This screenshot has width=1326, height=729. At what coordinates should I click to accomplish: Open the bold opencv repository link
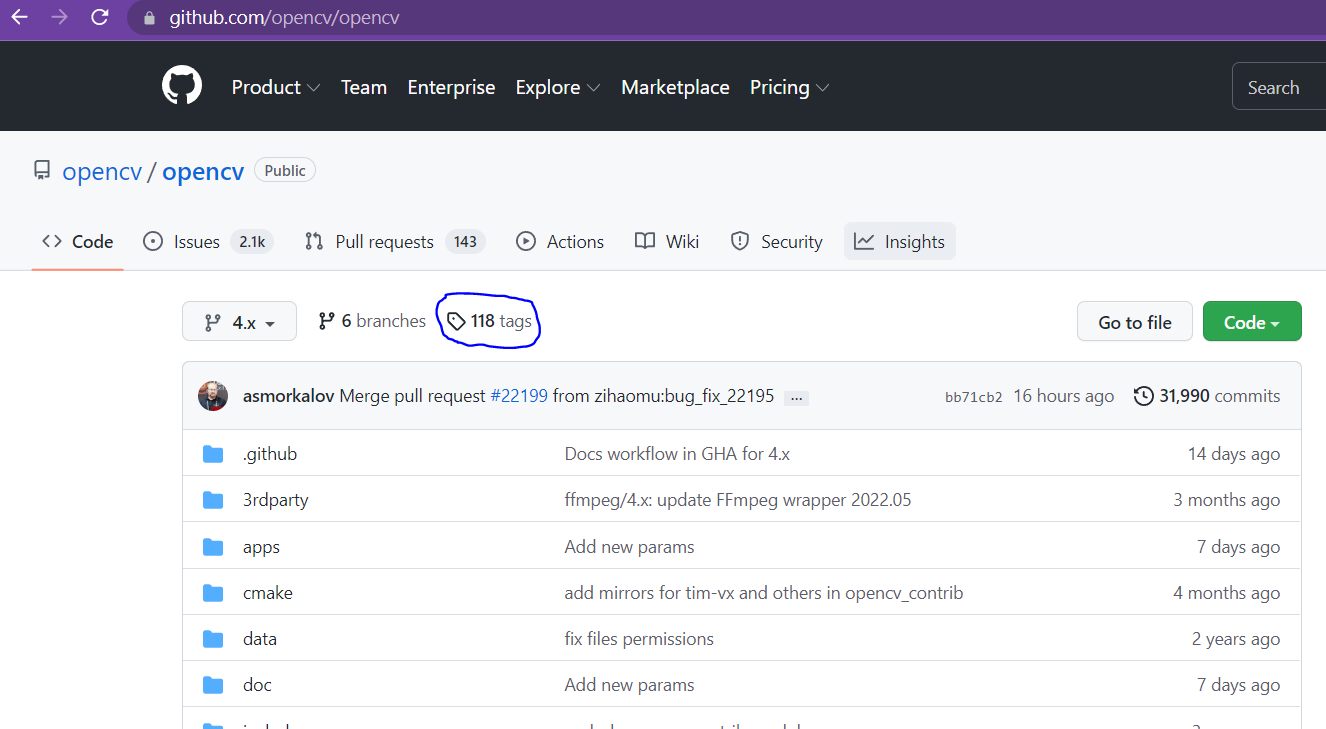(x=203, y=171)
